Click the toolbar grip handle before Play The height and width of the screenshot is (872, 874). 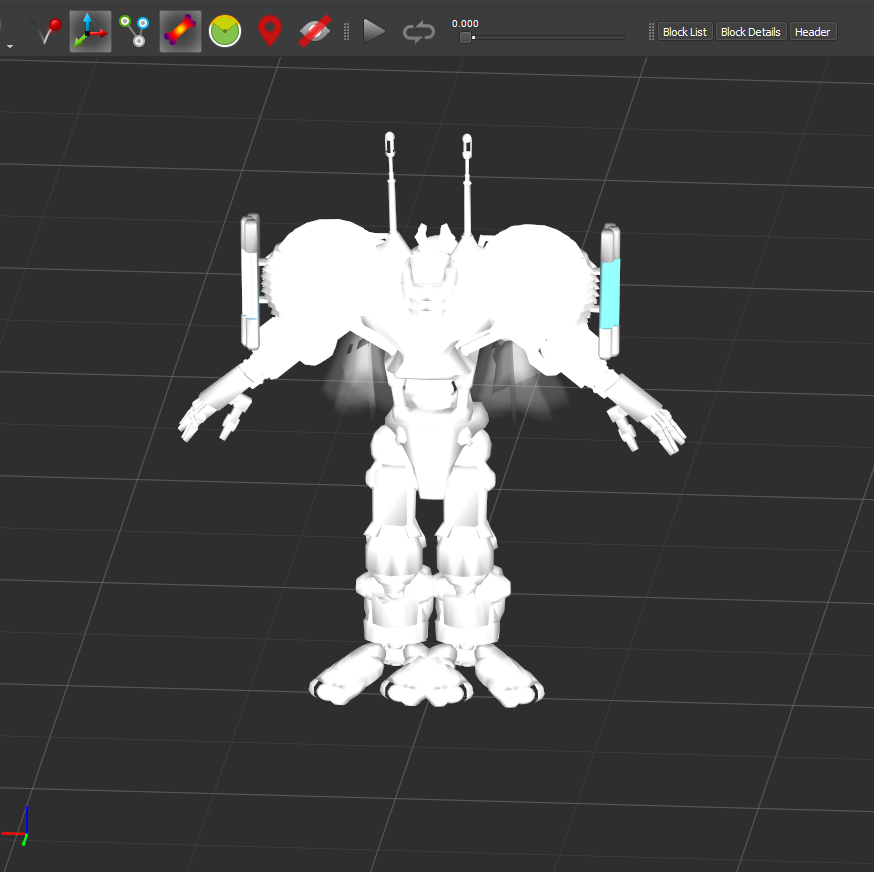347,32
